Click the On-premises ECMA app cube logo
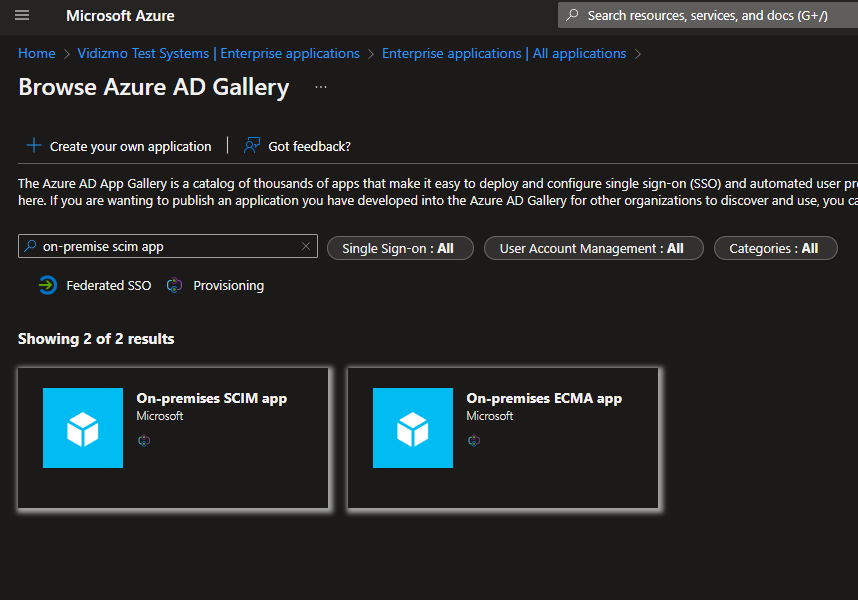The width and height of the screenshot is (858, 600). (413, 428)
